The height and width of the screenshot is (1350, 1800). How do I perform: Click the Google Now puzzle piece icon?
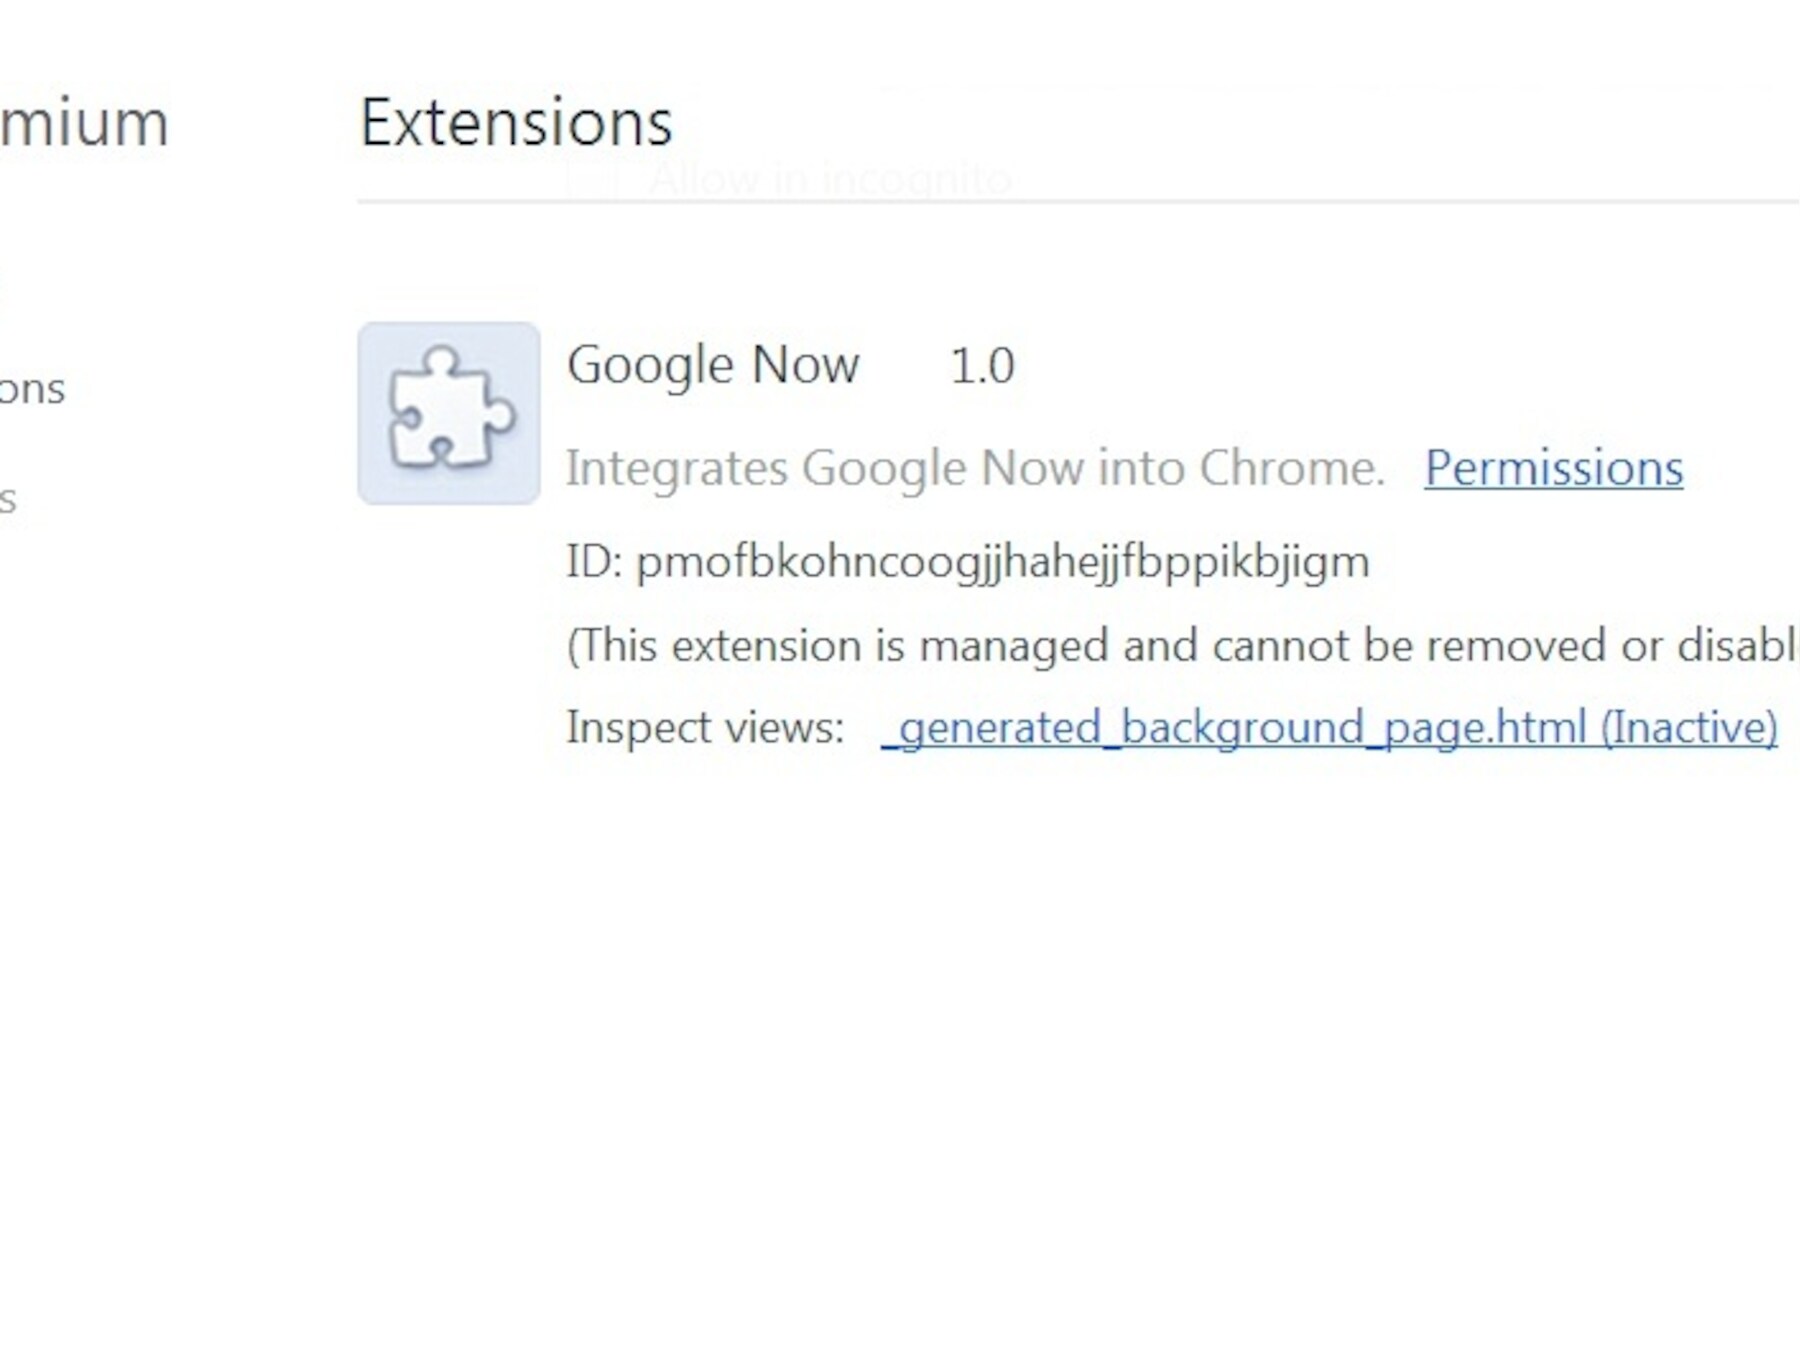pos(449,413)
